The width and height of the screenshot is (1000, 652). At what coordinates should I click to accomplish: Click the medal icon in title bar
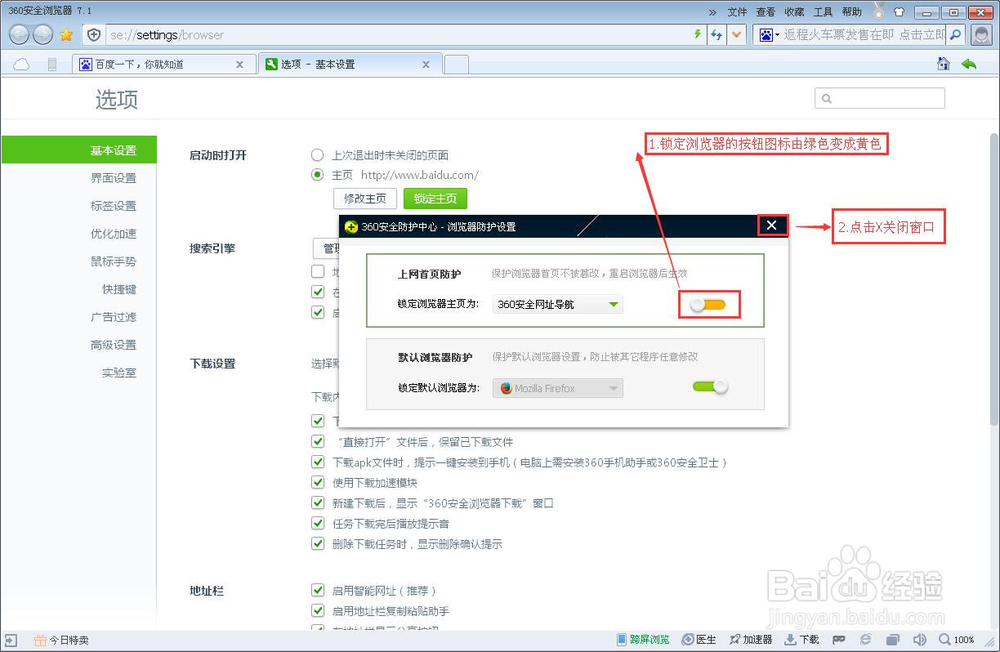click(879, 10)
